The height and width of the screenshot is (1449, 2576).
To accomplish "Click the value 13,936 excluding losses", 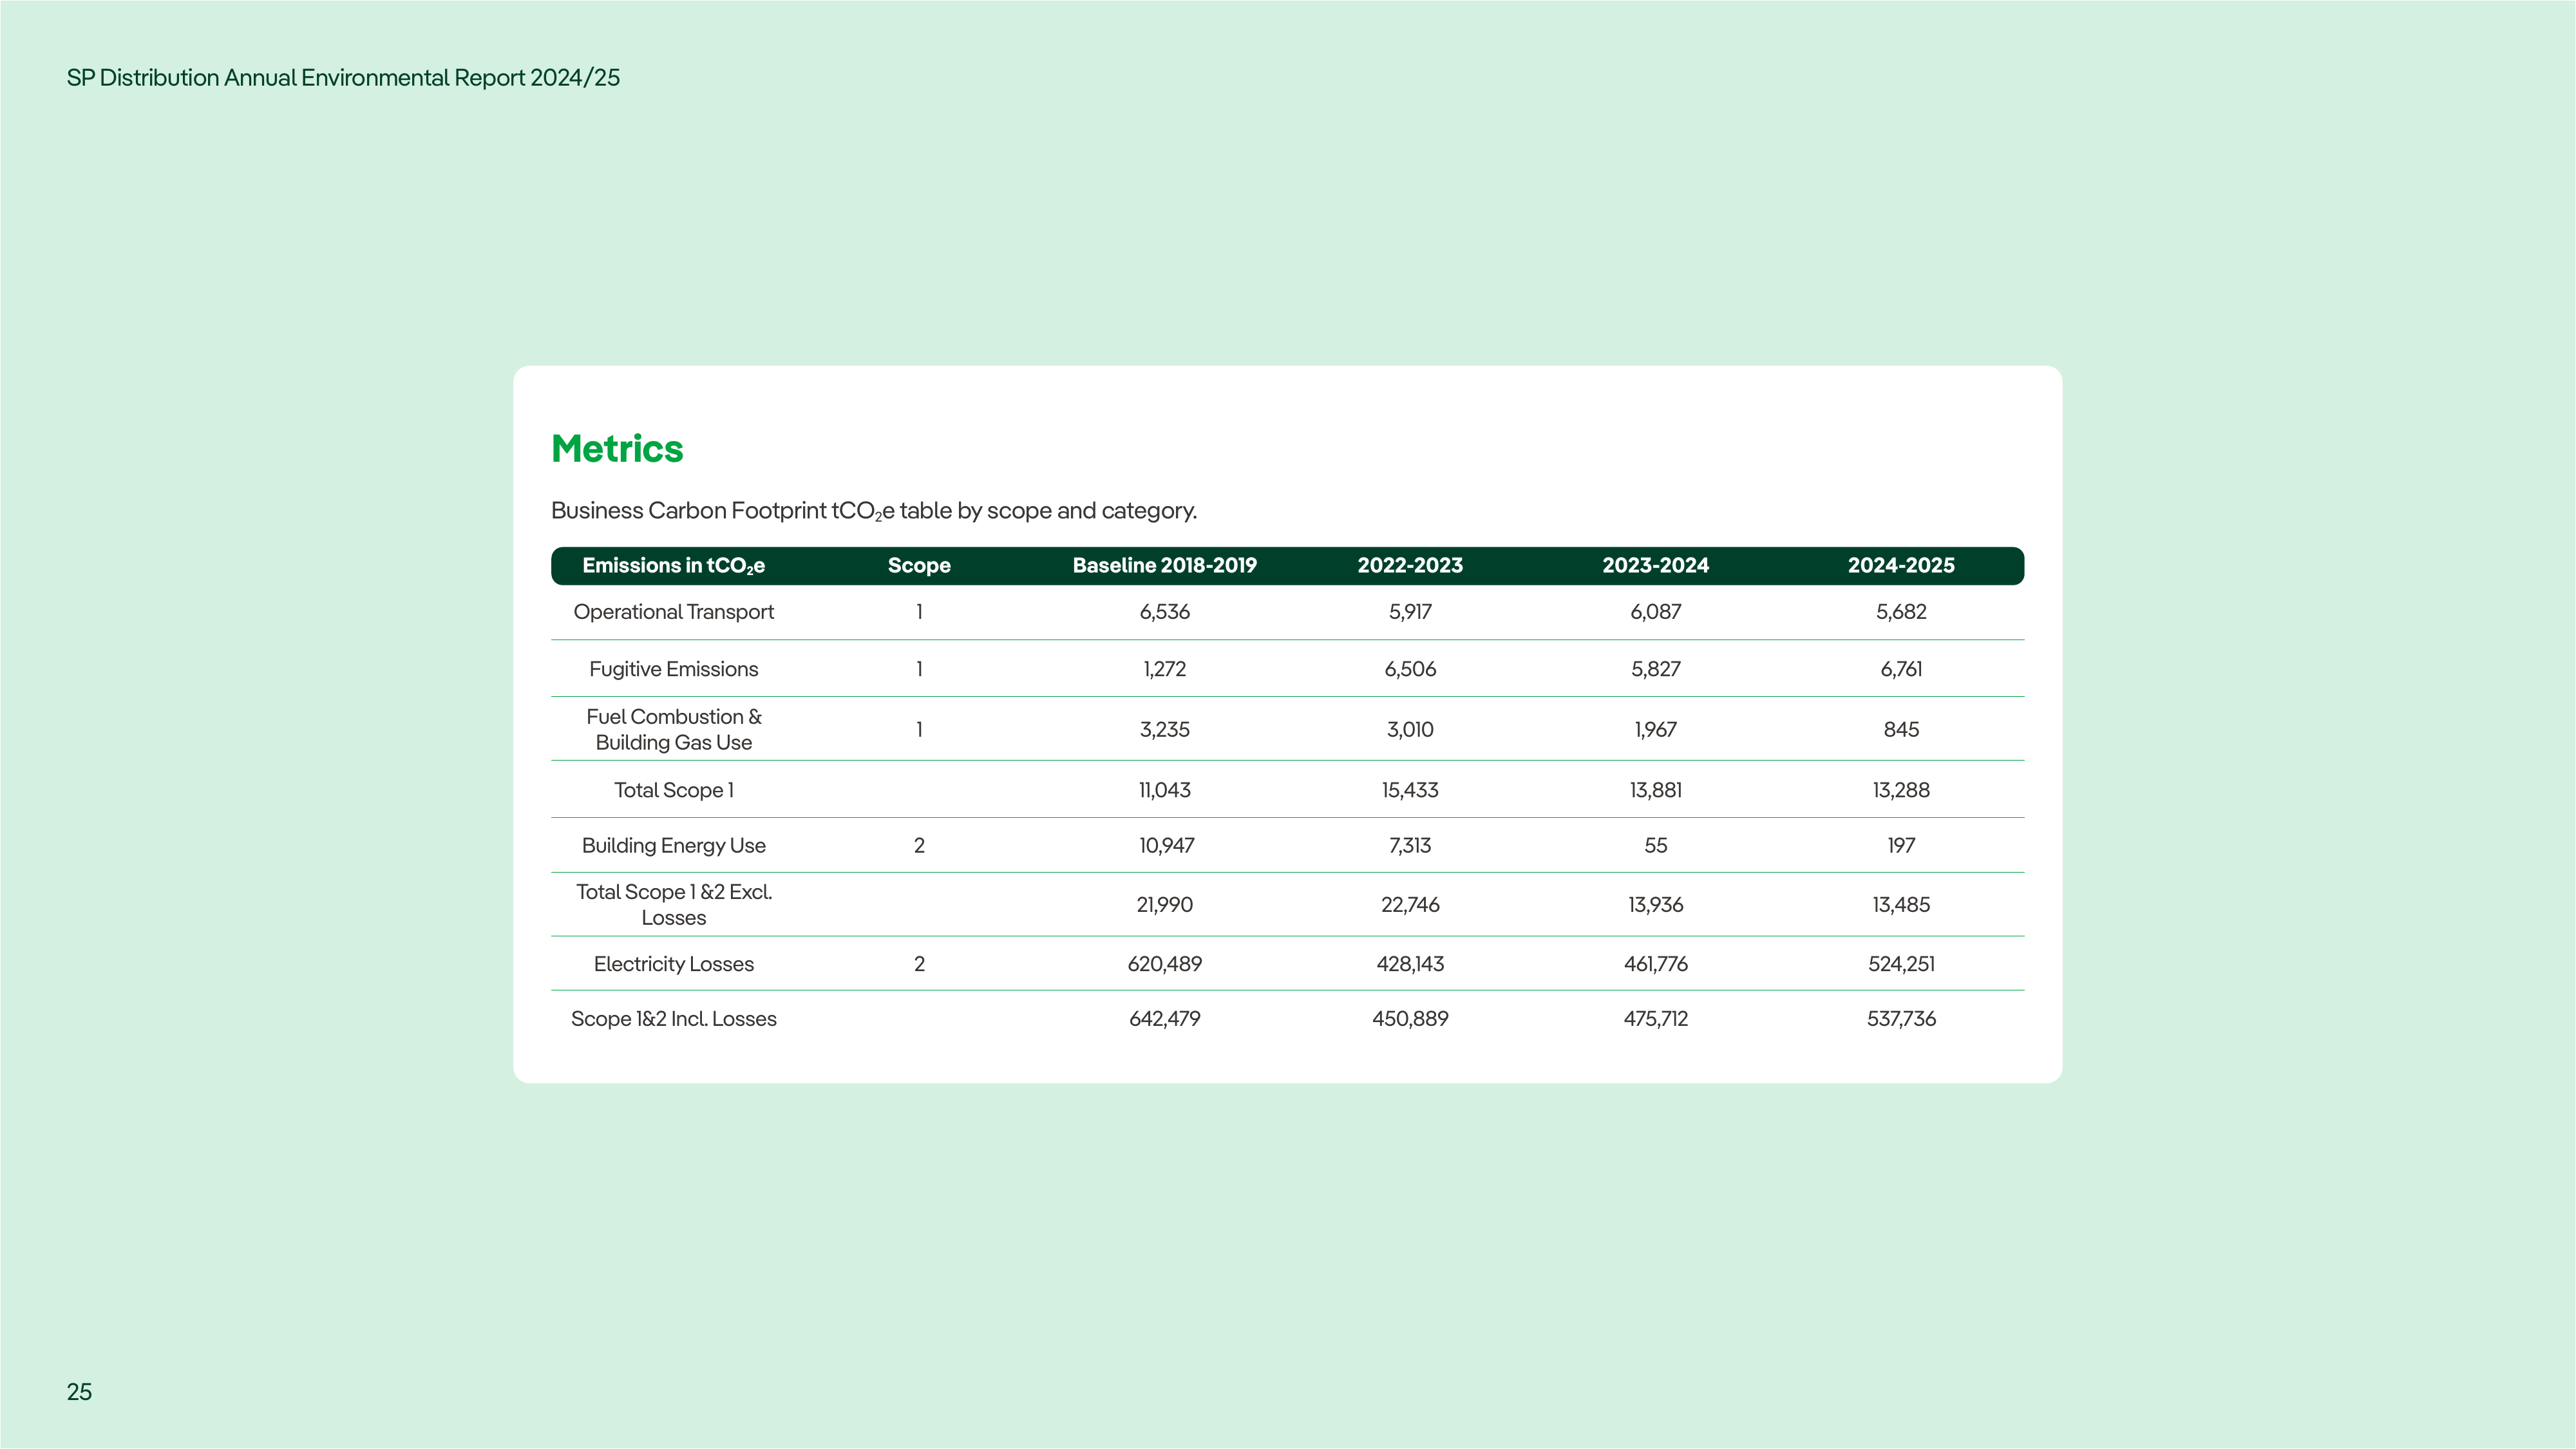I will click(x=1656, y=905).
